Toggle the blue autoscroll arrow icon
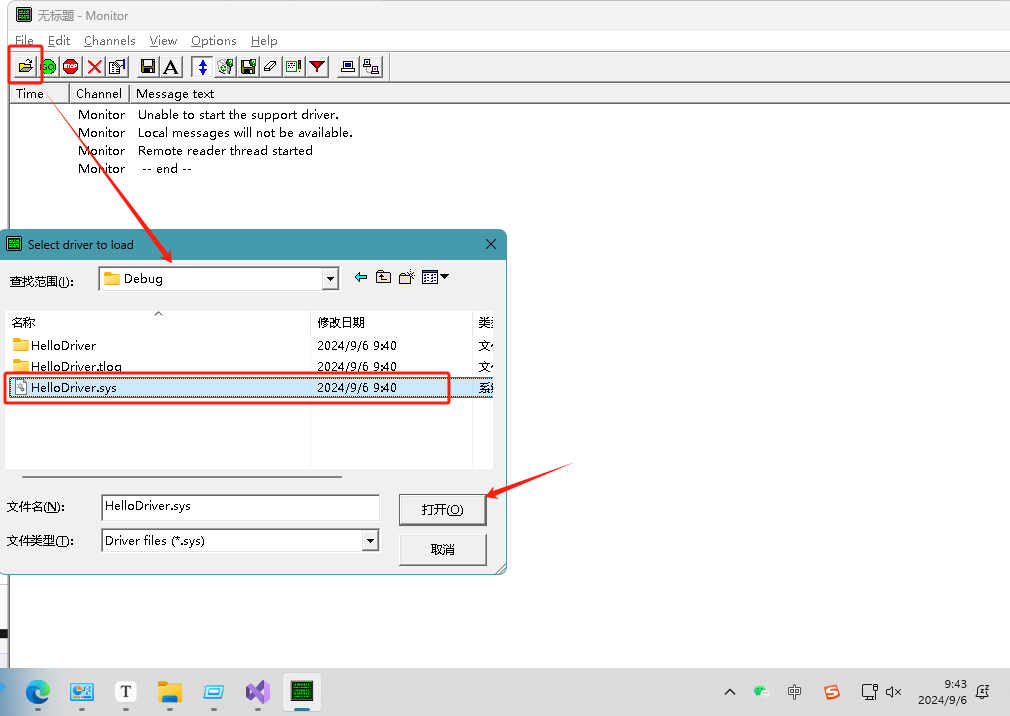 point(203,66)
